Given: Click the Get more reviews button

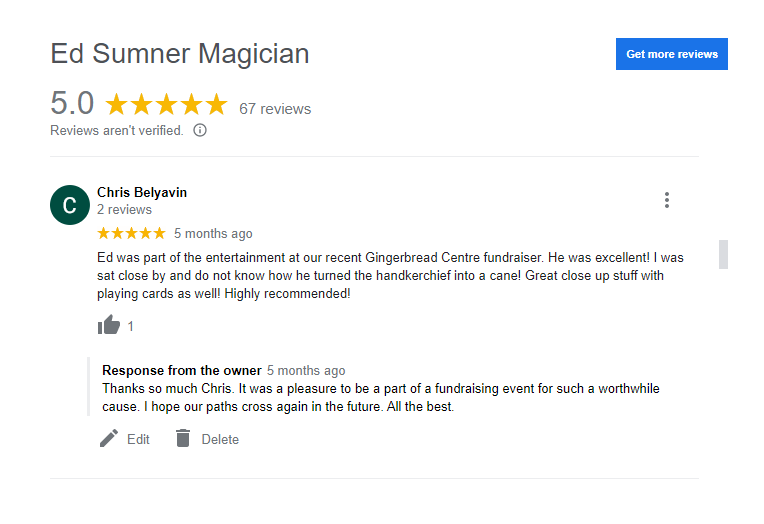Looking at the screenshot, I should click(x=671, y=54).
